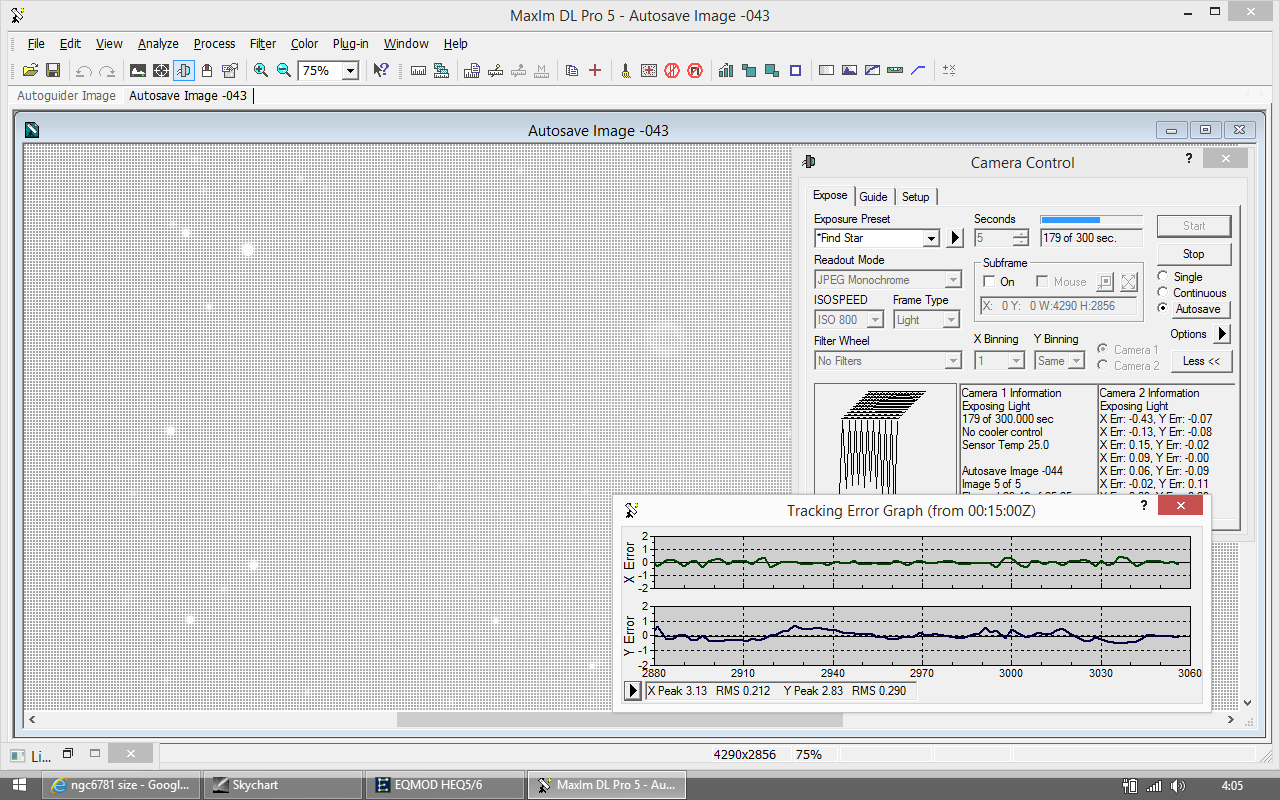Click the yellow broom cleanup icon
The height and width of the screenshot is (800, 1280).
pos(626,70)
